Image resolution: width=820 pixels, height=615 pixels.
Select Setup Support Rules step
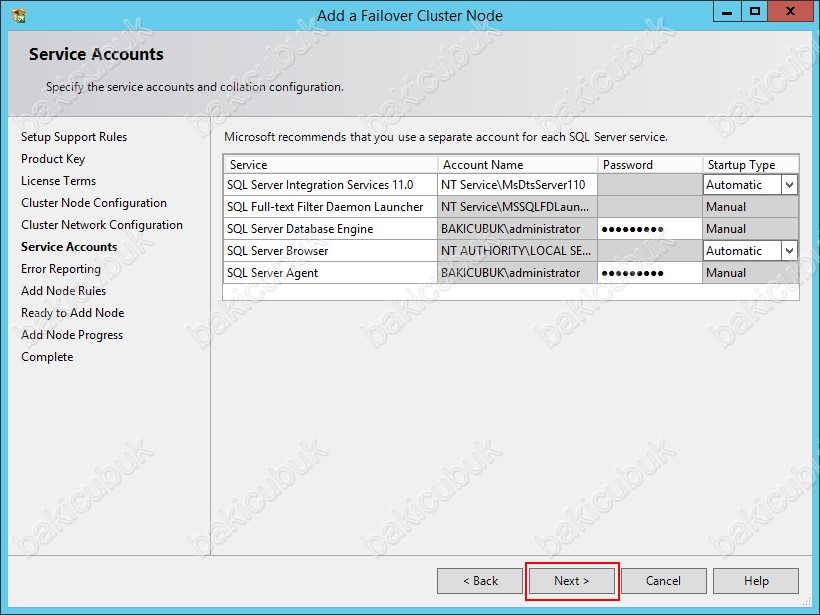click(74, 137)
